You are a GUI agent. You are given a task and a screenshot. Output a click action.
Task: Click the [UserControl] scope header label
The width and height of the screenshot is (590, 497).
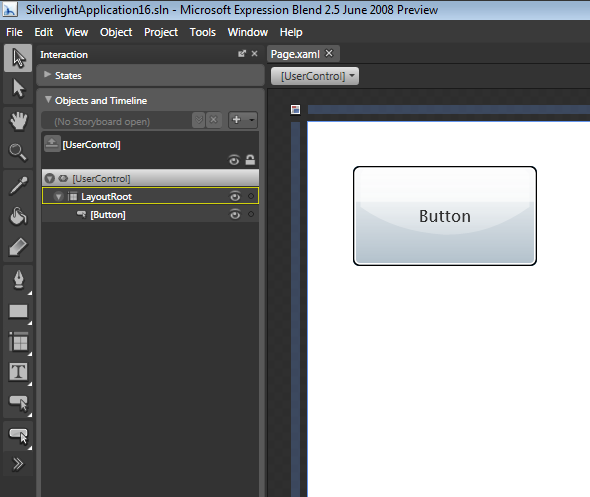91,145
